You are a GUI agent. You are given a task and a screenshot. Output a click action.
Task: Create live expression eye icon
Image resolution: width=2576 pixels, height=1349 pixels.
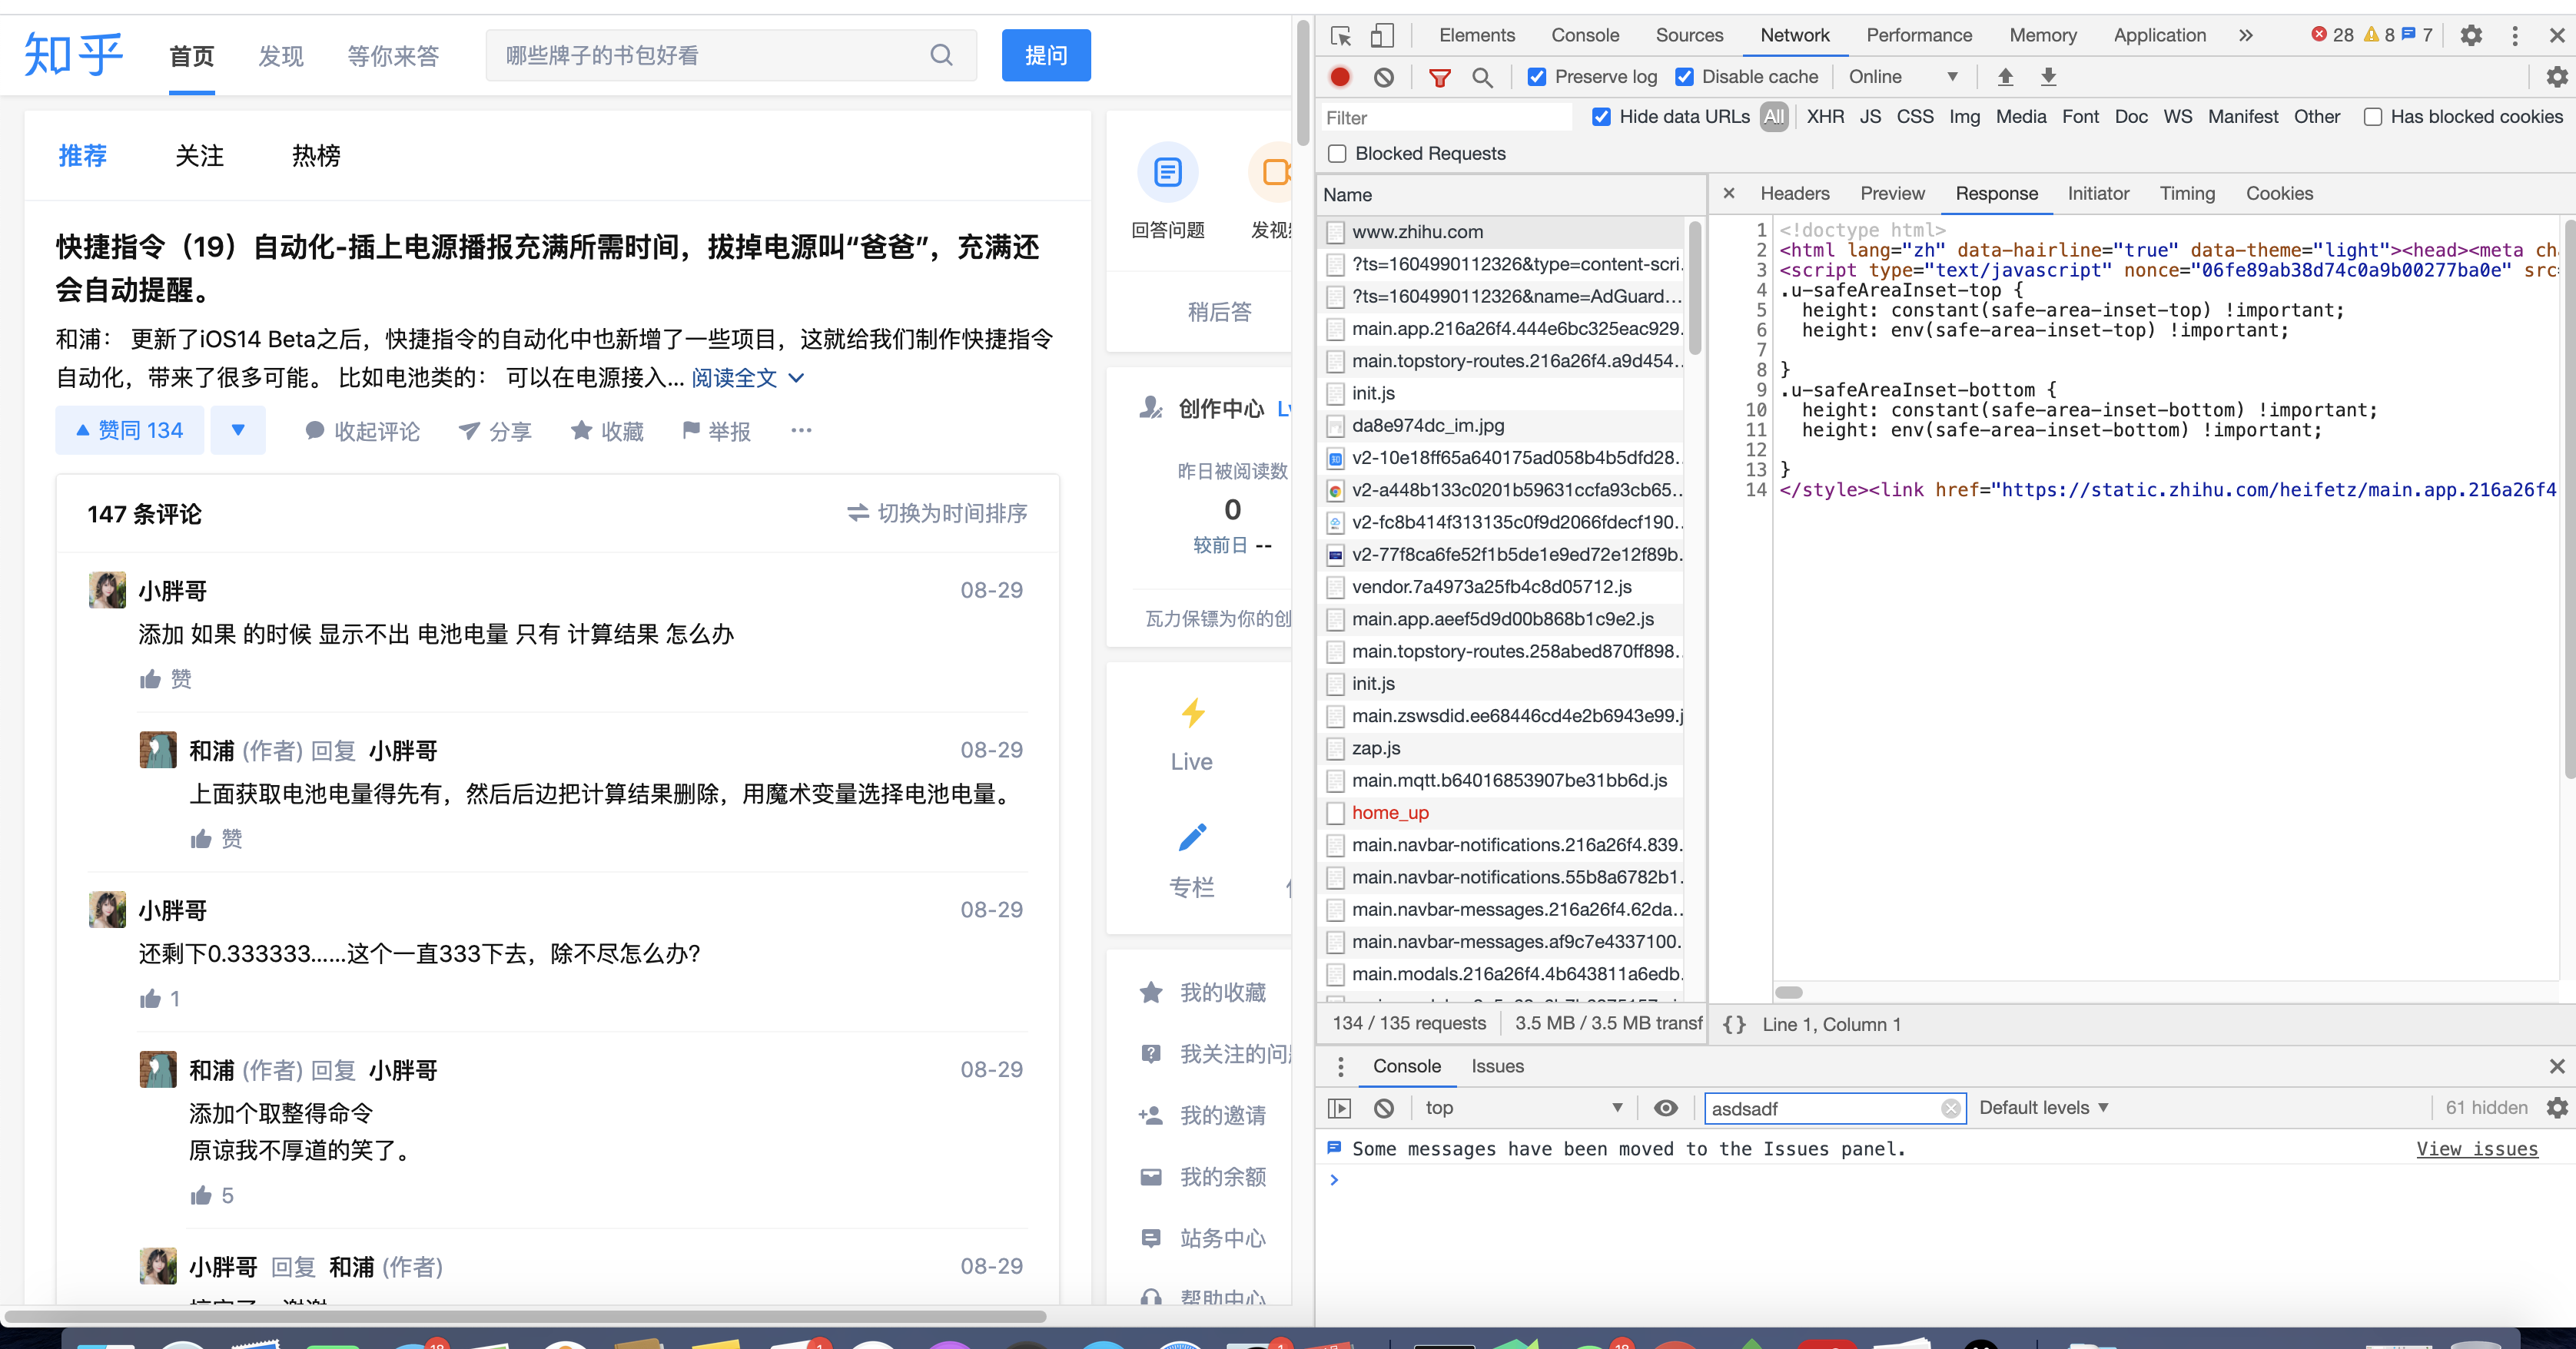[1666, 1108]
